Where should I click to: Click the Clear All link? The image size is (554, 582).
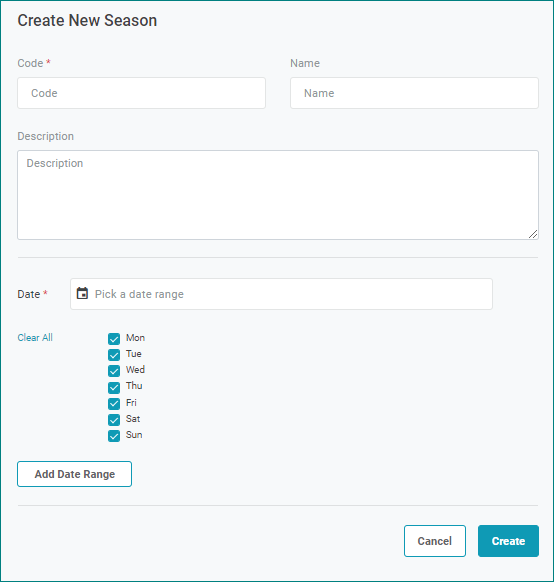pyautogui.click(x=35, y=337)
